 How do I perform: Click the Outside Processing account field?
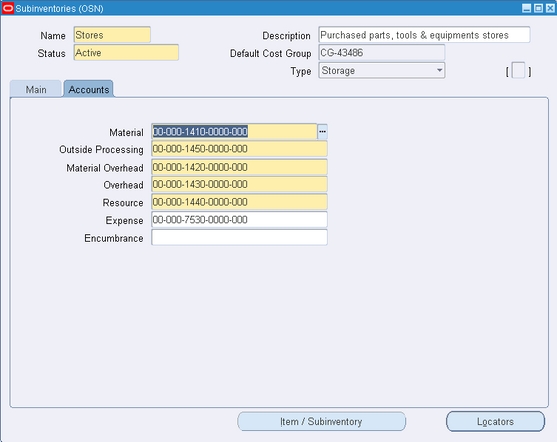click(x=239, y=149)
